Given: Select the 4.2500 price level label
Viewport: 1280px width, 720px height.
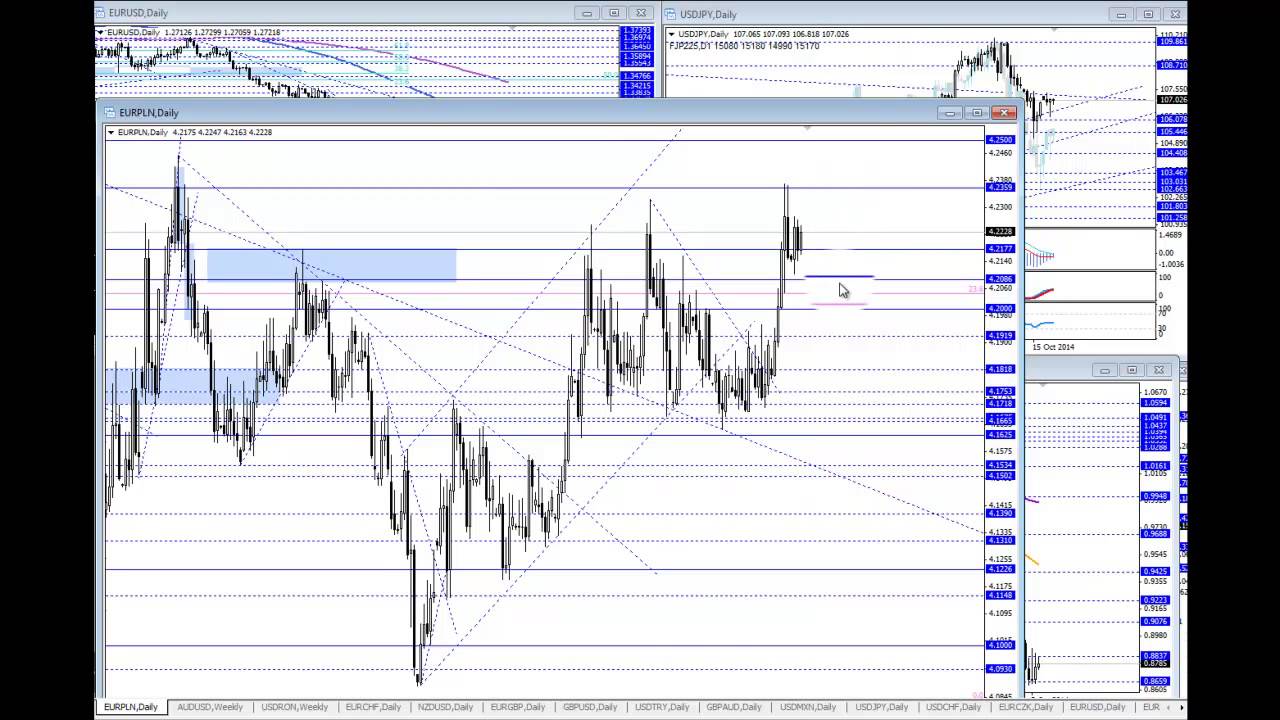Looking at the screenshot, I should pos(1000,140).
